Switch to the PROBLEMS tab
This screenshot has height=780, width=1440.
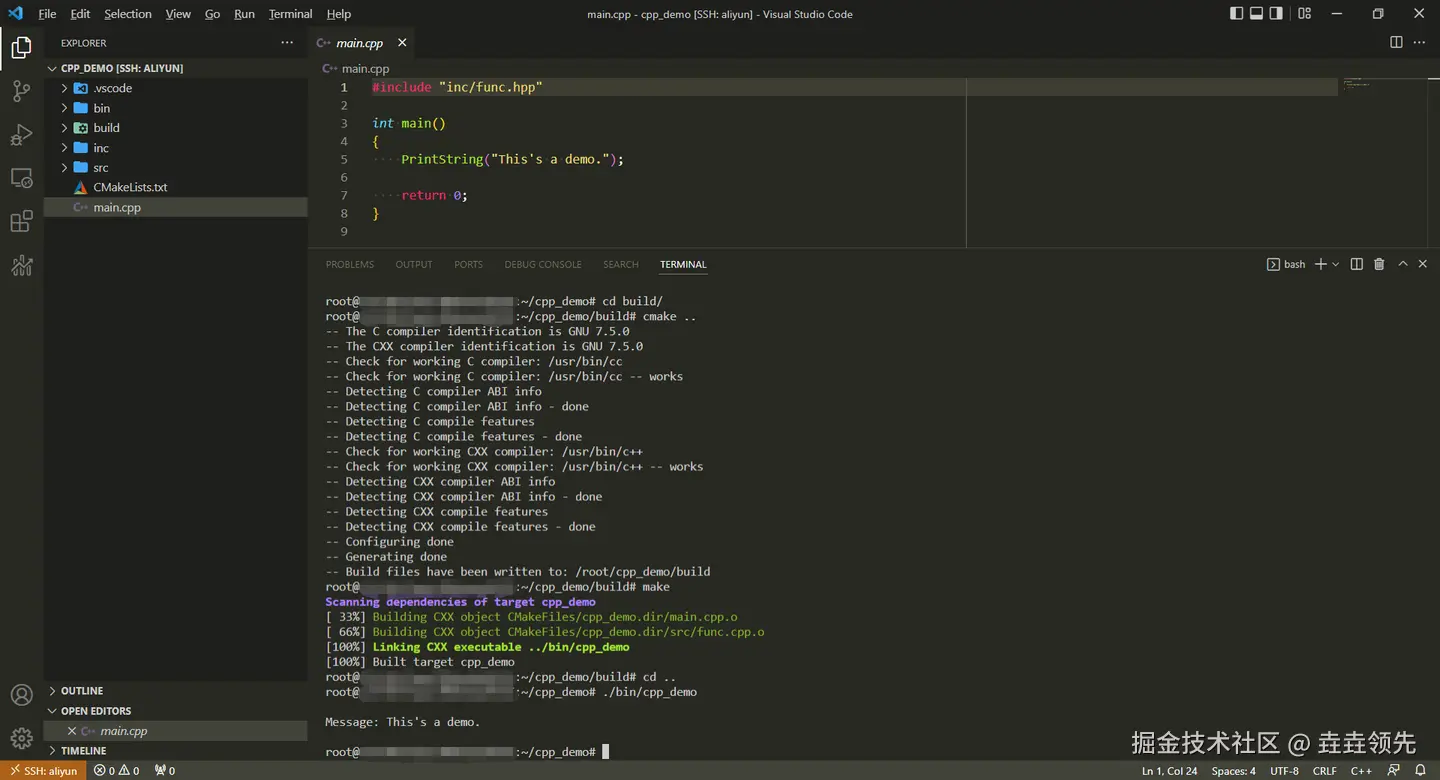pos(349,265)
